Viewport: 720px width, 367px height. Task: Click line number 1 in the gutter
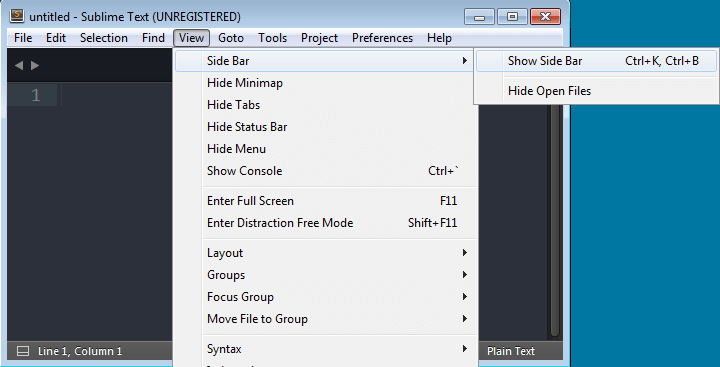[x=36, y=96]
